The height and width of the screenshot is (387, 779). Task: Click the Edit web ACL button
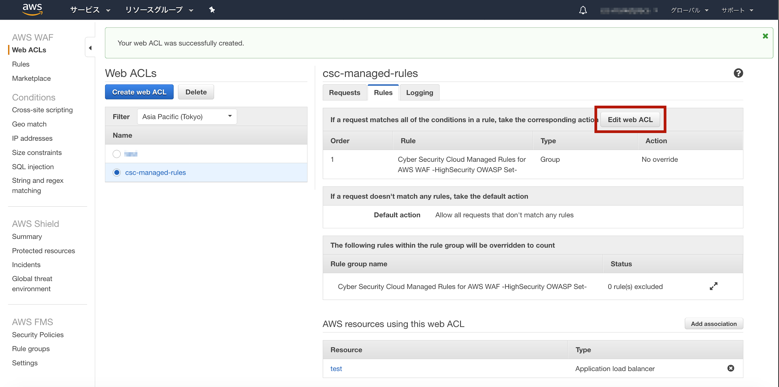point(630,120)
